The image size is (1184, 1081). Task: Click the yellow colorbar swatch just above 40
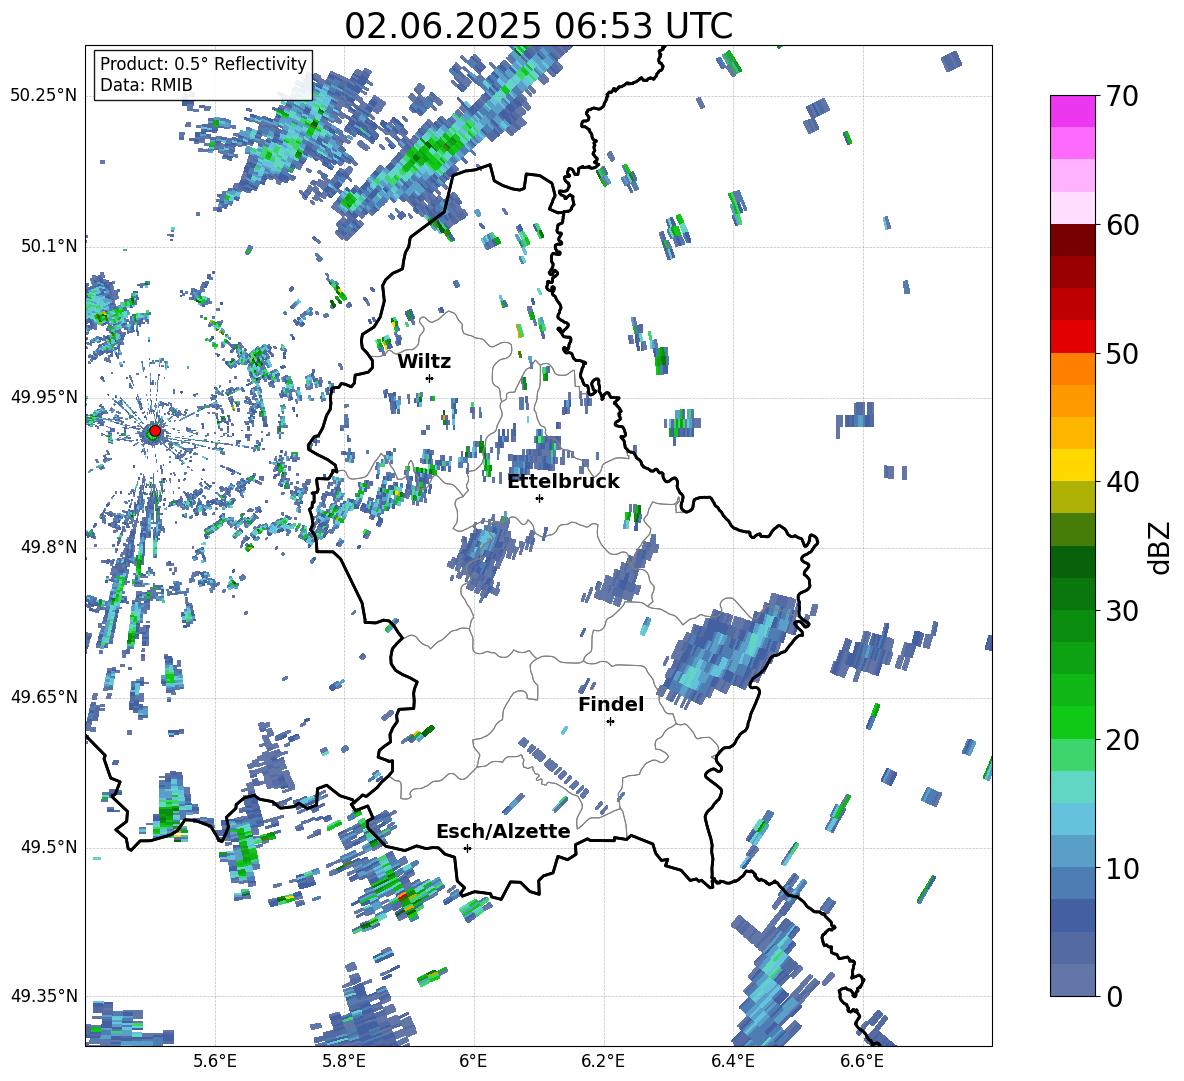pos(1072,465)
